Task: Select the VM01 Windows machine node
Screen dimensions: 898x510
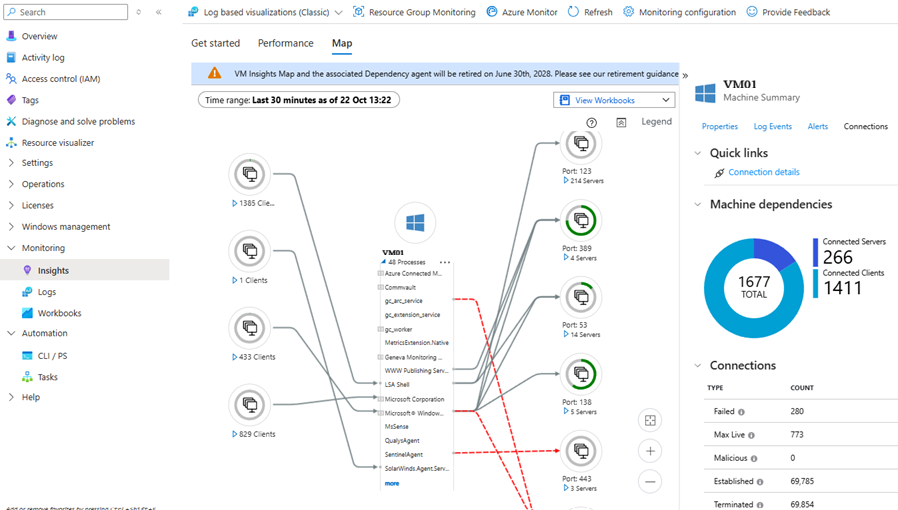Action: coord(415,223)
